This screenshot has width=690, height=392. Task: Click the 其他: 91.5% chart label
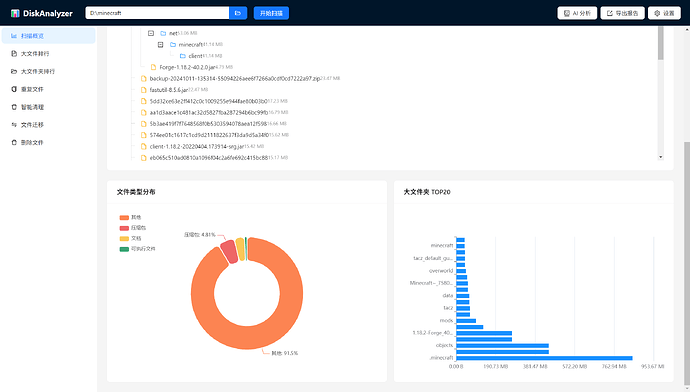click(x=284, y=353)
